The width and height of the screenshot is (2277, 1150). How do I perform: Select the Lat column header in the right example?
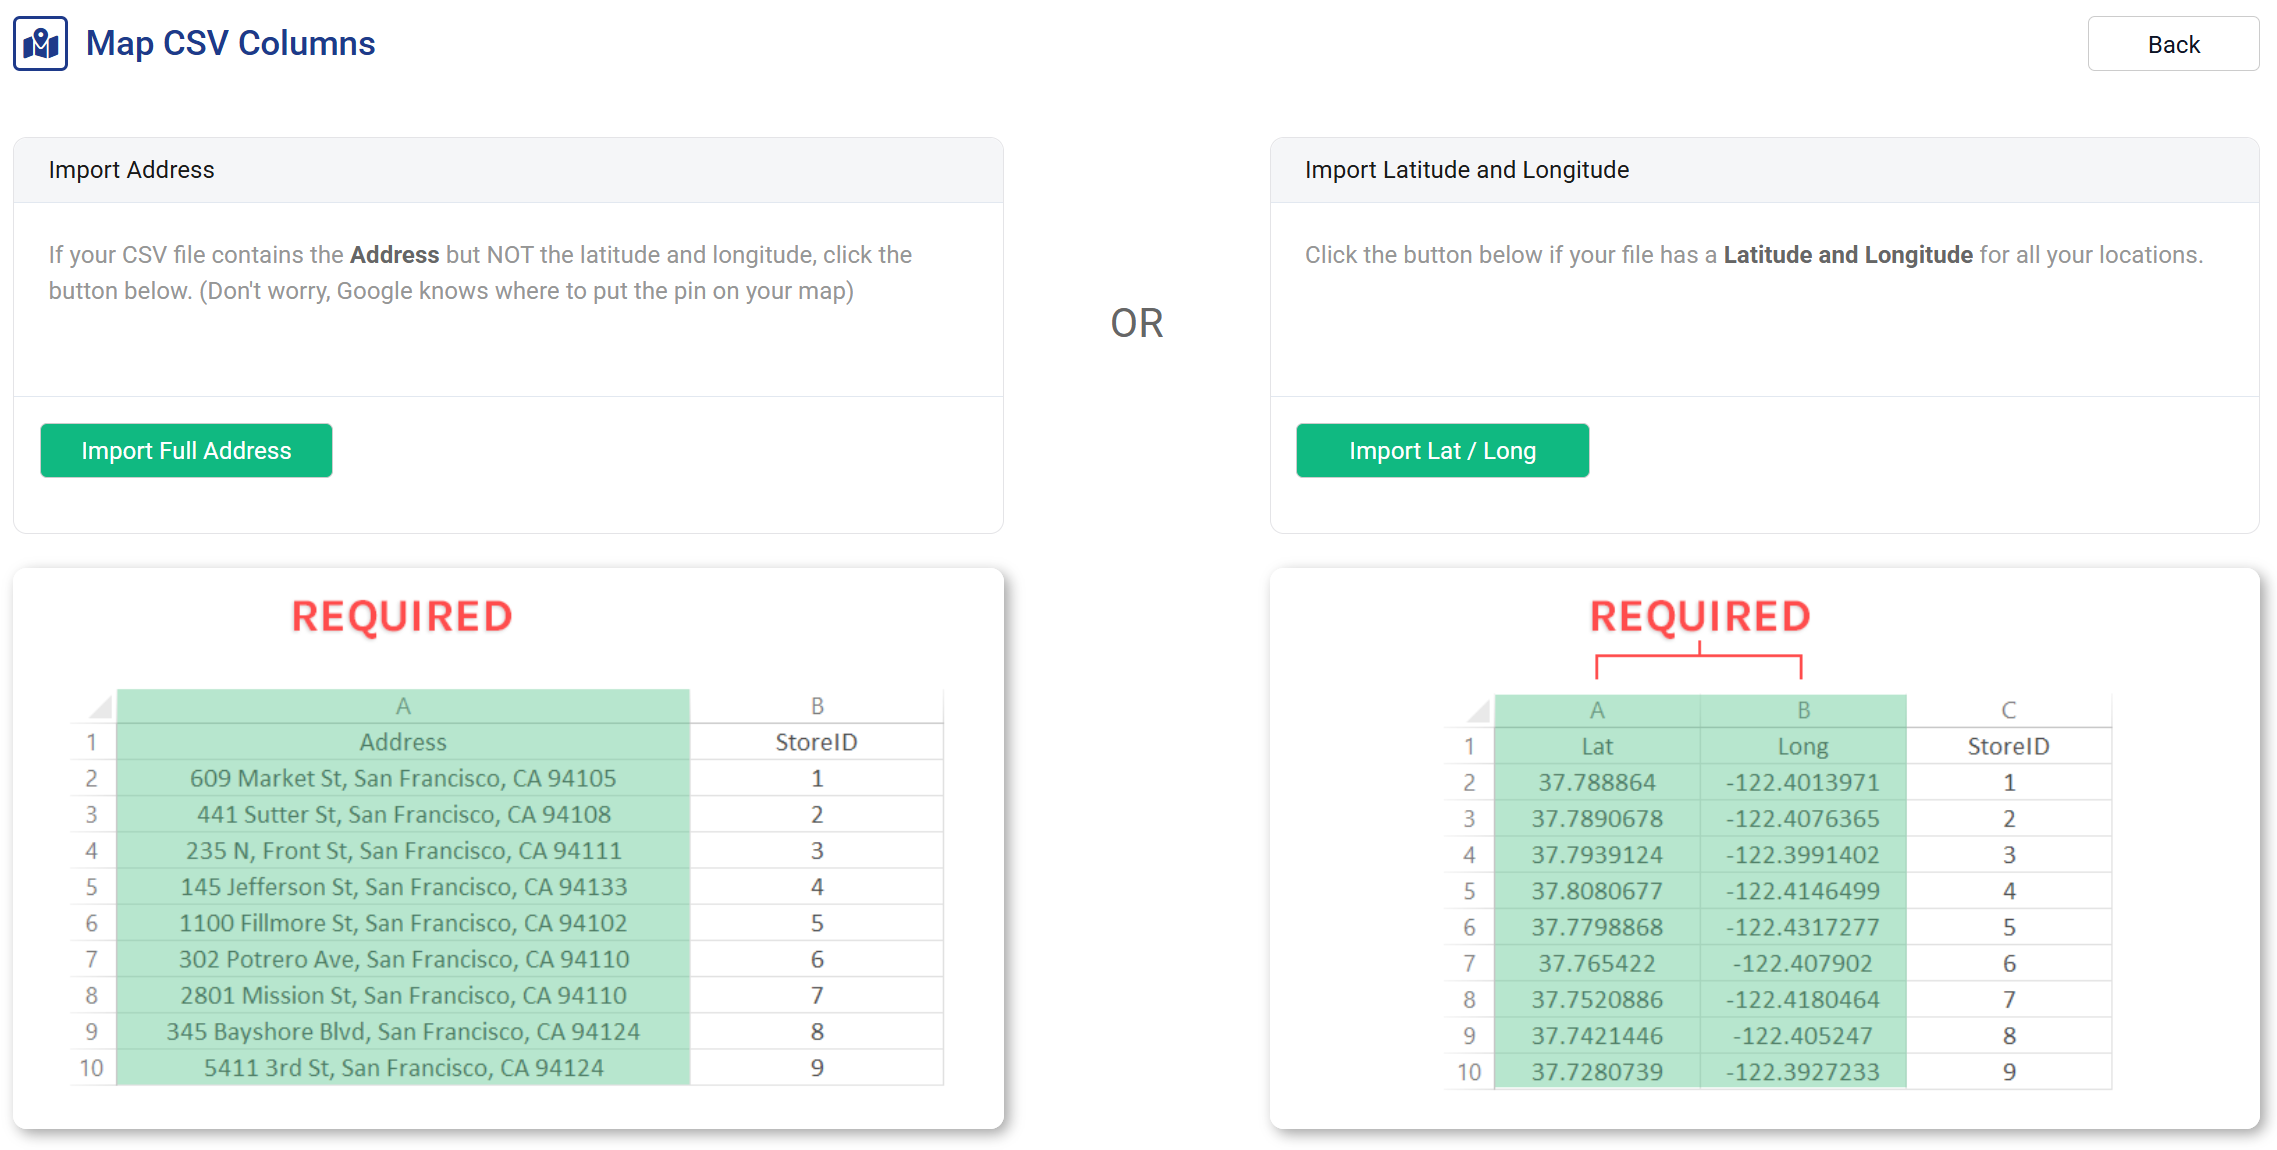pyautogui.click(x=1596, y=745)
